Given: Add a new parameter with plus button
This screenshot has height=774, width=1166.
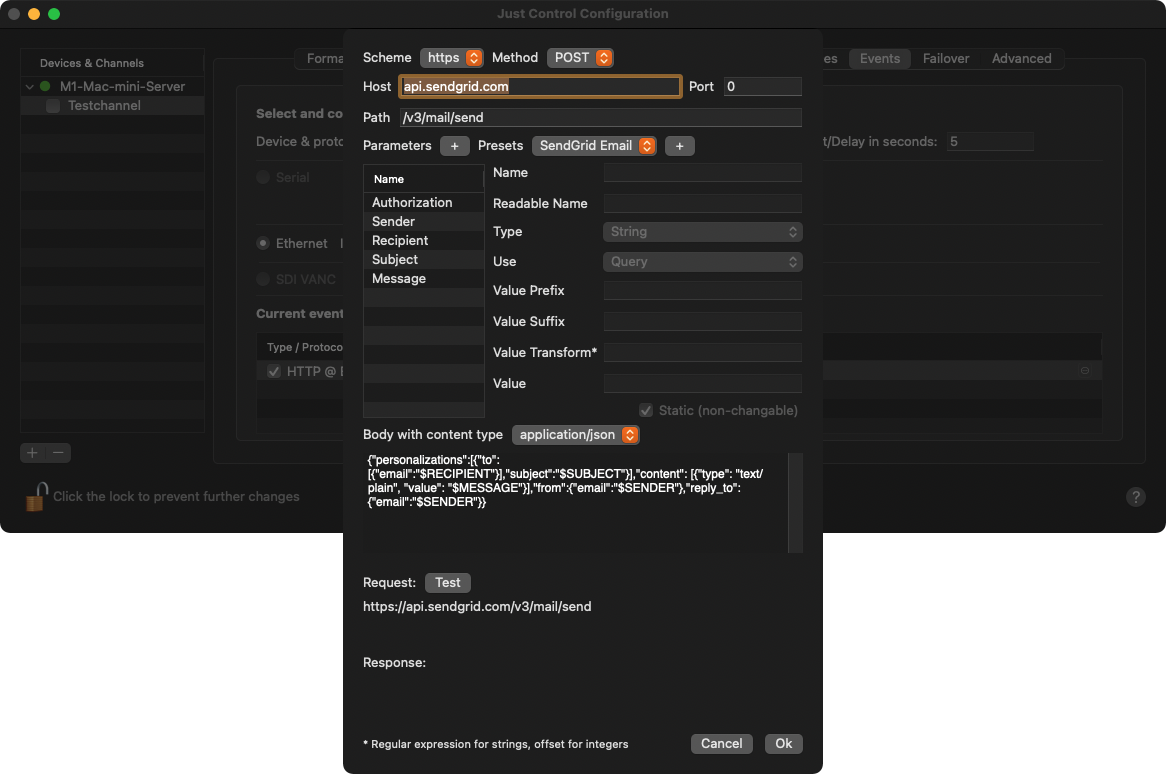Looking at the screenshot, I should pyautogui.click(x=454, y=146).
